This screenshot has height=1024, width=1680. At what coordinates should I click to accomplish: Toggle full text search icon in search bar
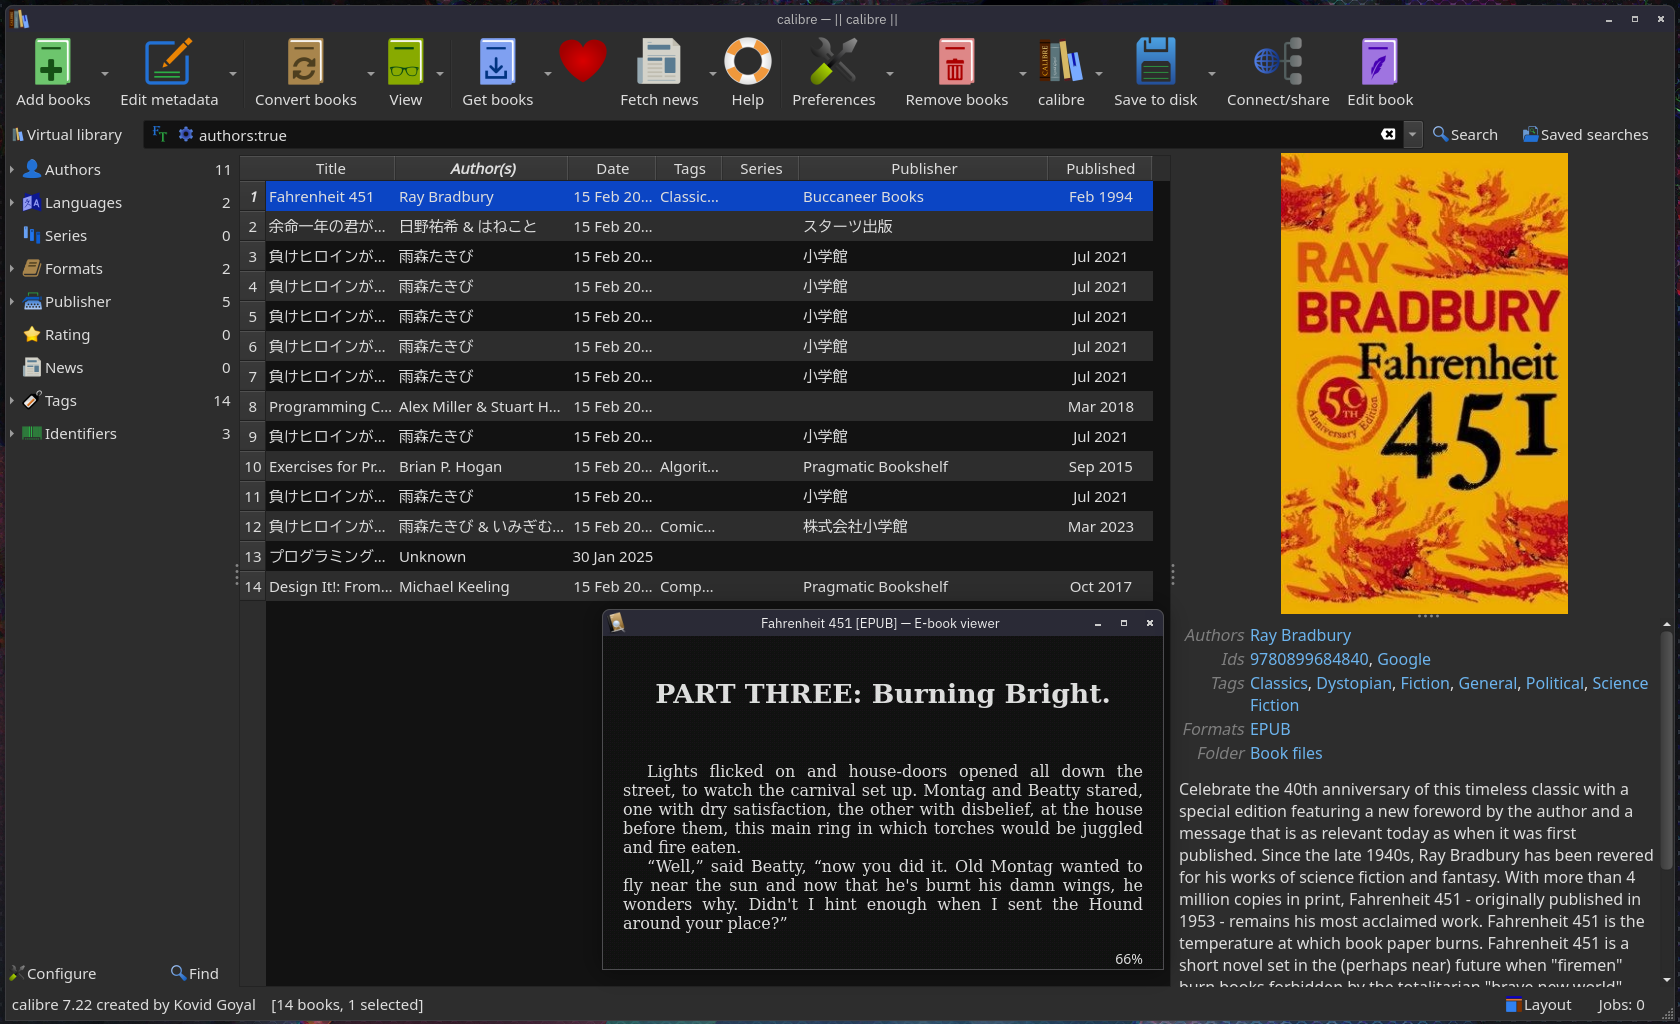pyautogui.click(x=160, y=134)
